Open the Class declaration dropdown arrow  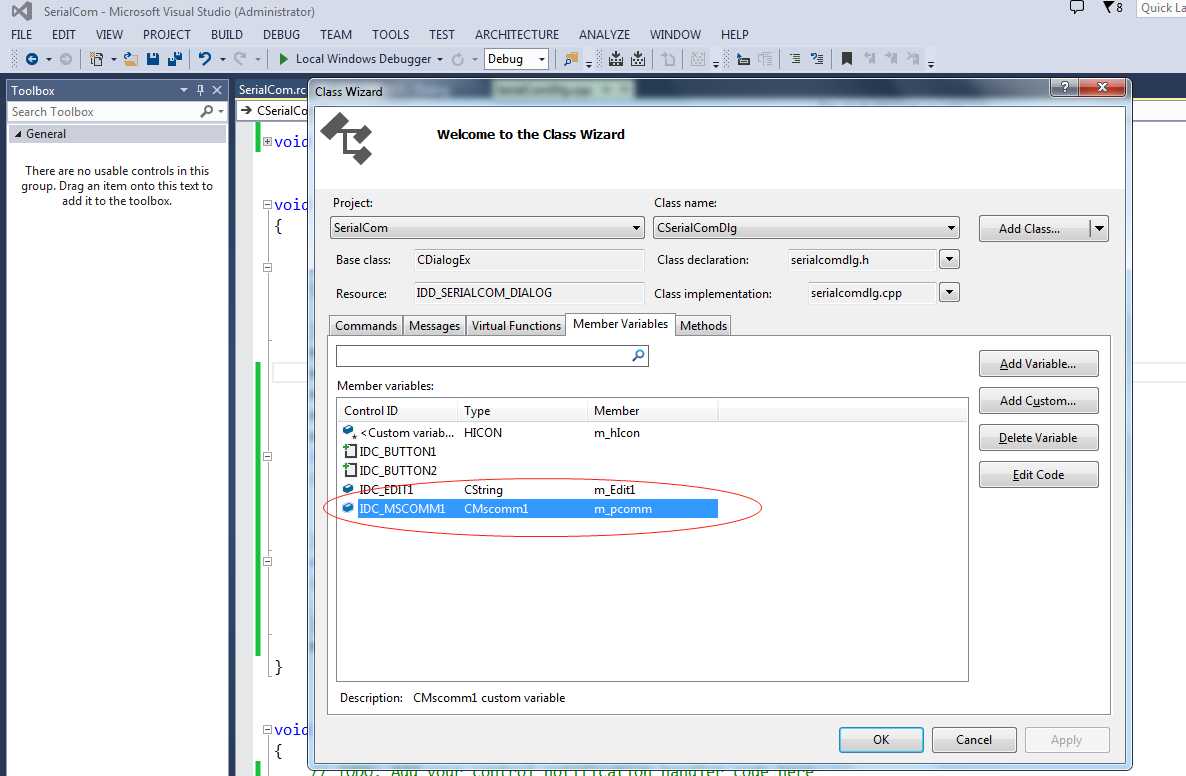(x=949, y=259)
